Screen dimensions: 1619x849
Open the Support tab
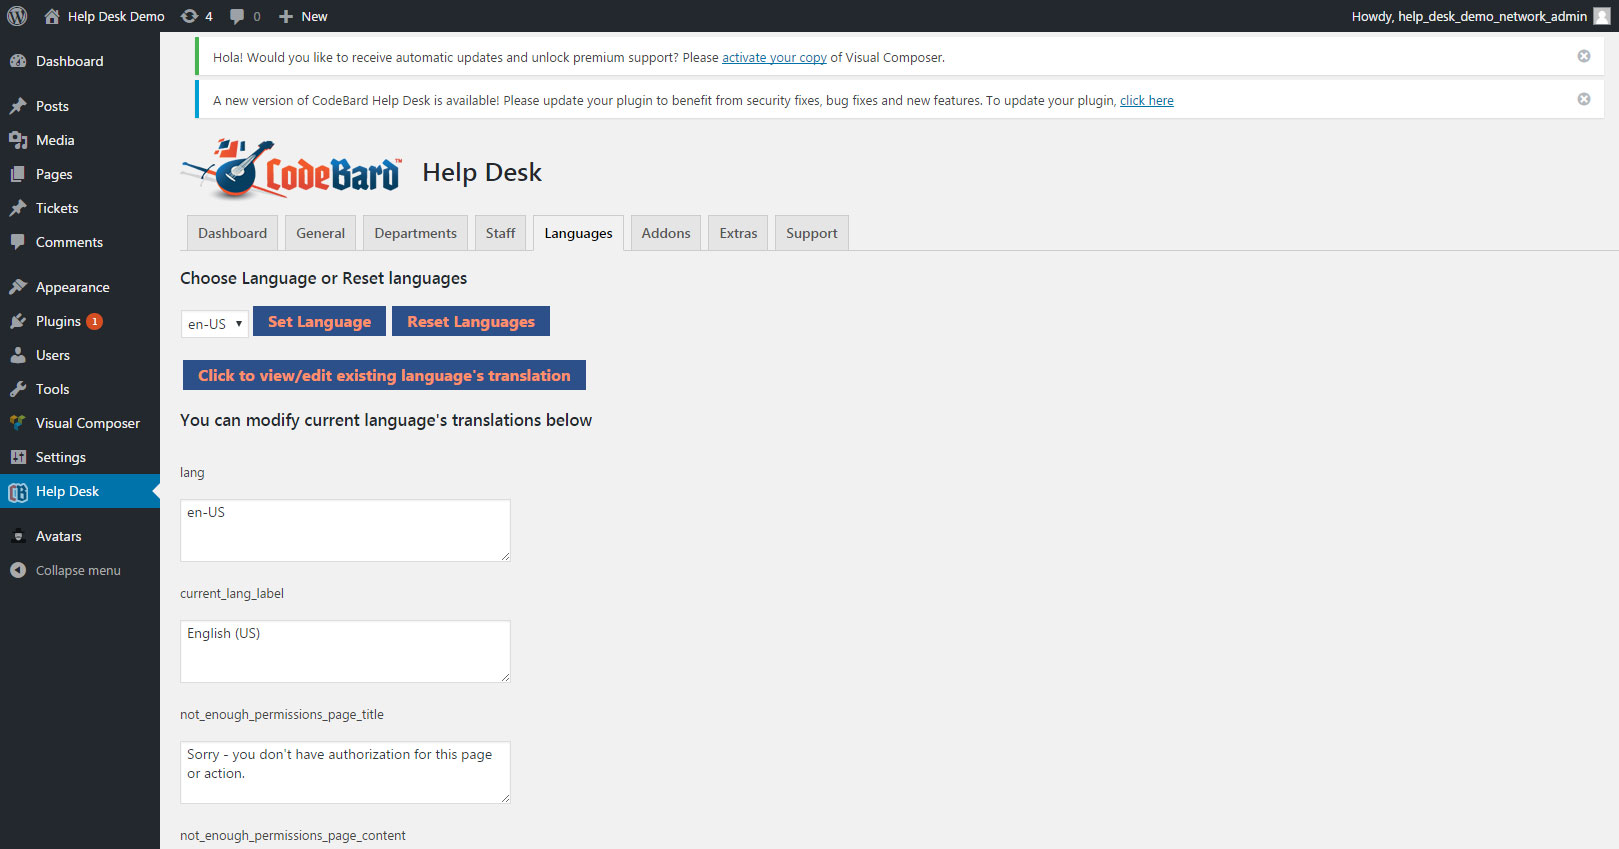coord(811,233)
